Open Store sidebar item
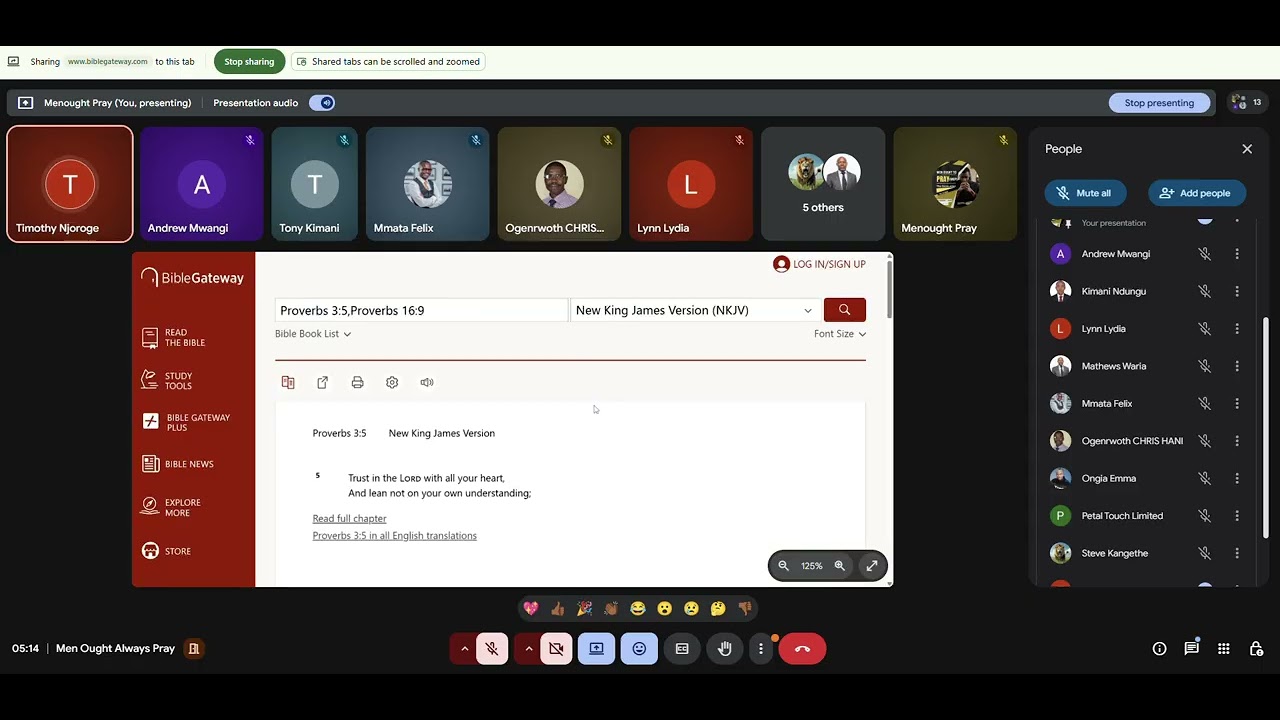The width and height of the screenshot is (1280, 720). point(167,551)
